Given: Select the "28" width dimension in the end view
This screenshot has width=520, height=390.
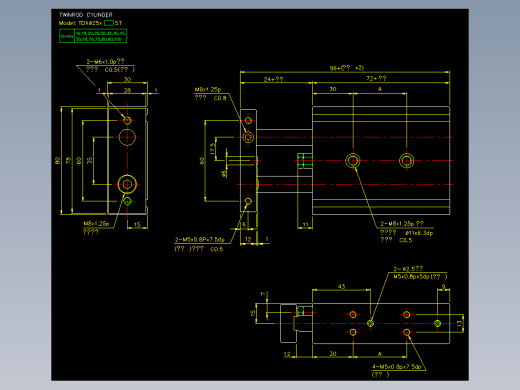Looking at the screenshot, I should click(127, 90).
